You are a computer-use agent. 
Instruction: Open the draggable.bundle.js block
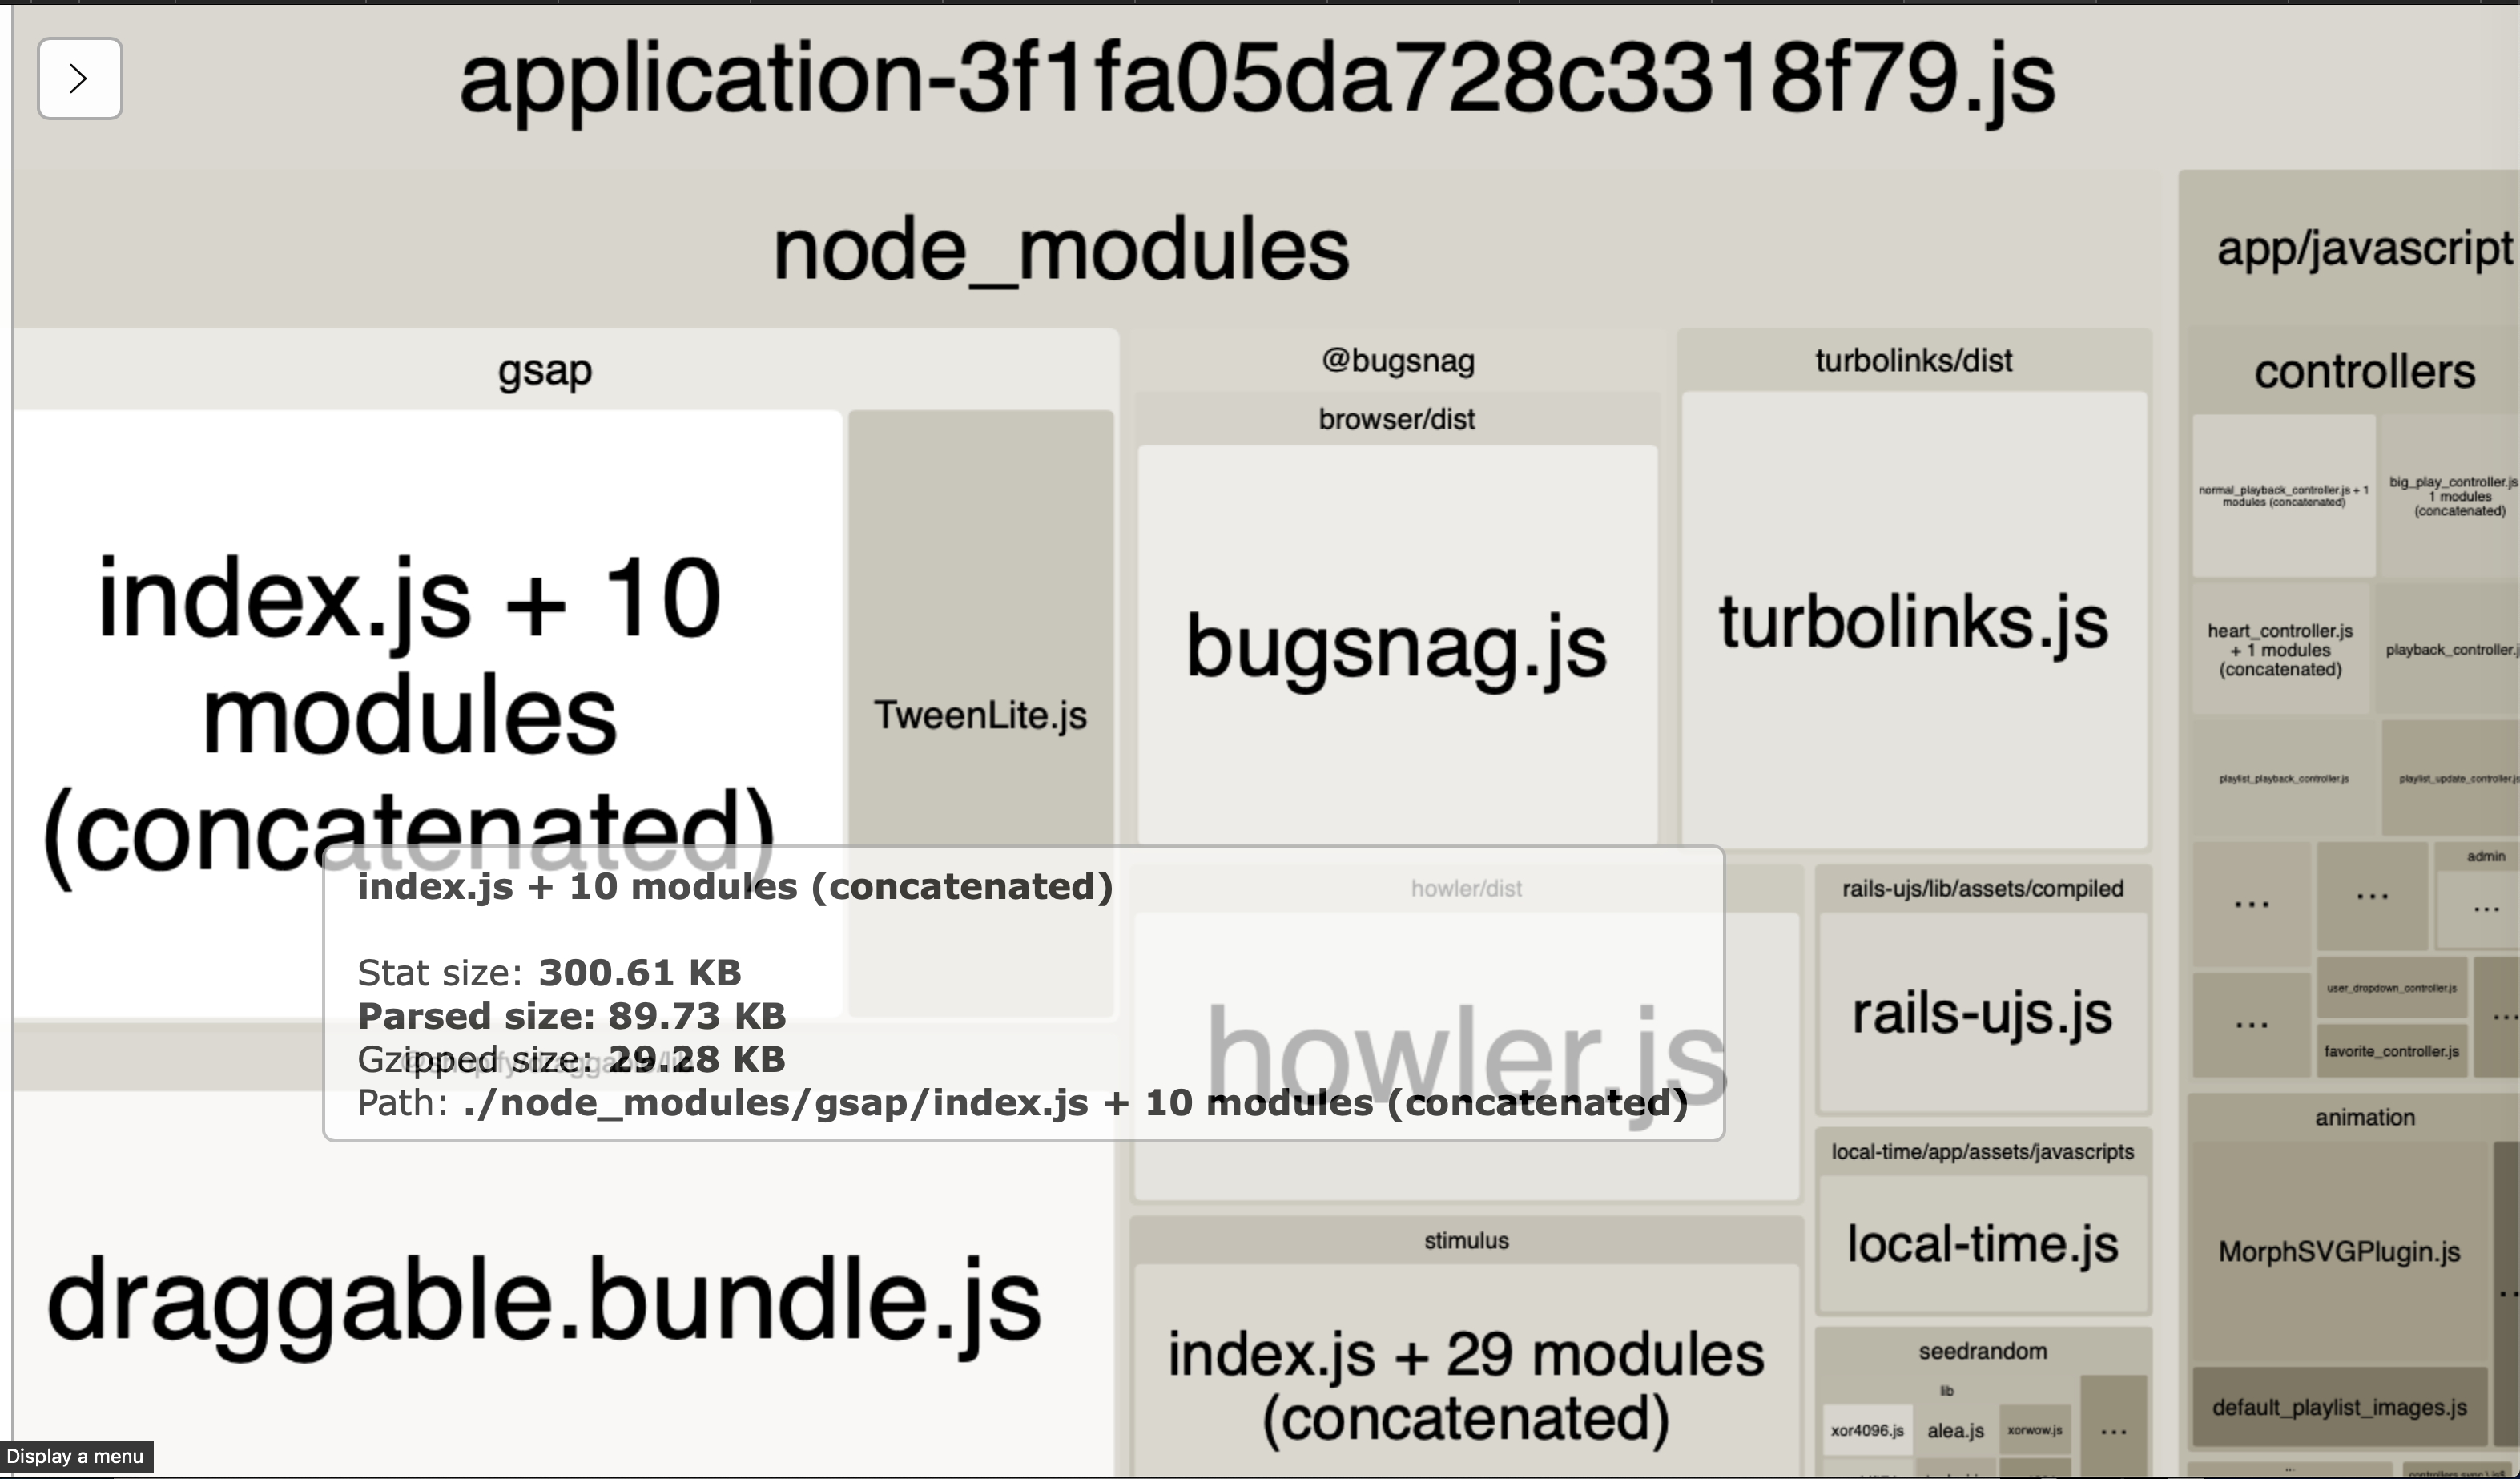coord(545,1300)
